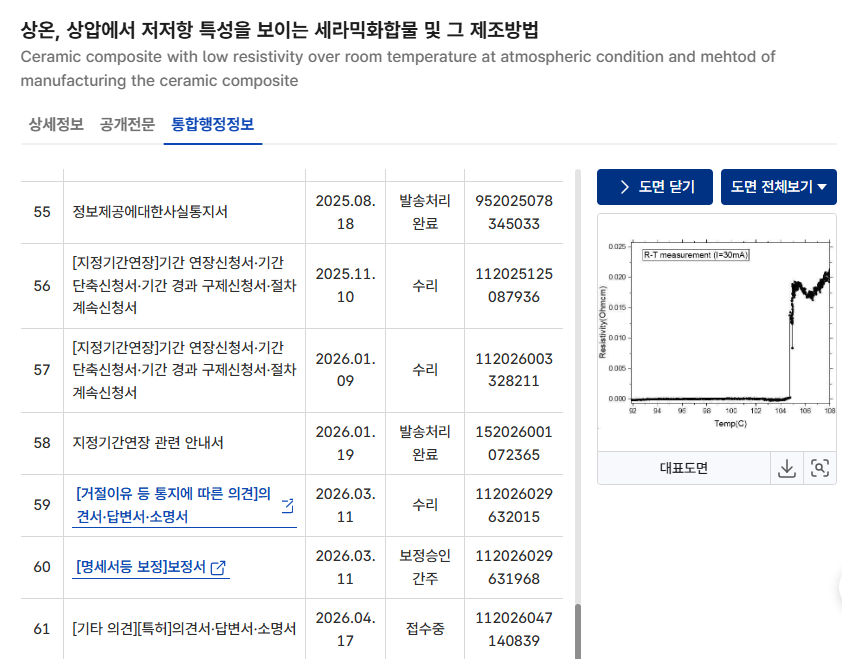Image resolution: width=842 pixels, height=659 pixels.
Task: Click the external-link icon beside 의견서·답변서·소명서
Action: (286, 505)
